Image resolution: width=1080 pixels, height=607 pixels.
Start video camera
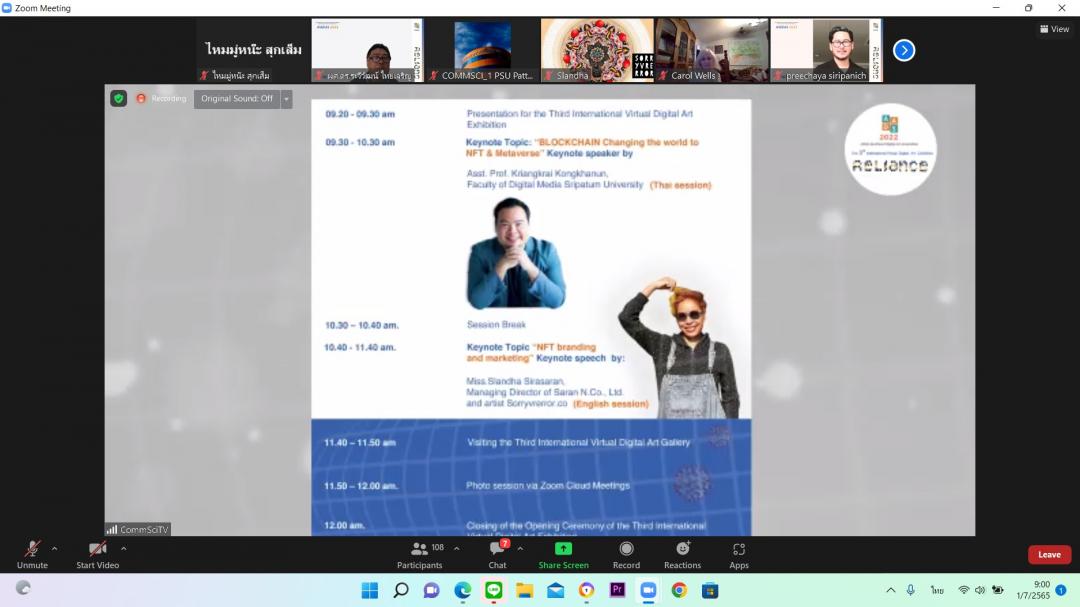click(x=97, y=550)
